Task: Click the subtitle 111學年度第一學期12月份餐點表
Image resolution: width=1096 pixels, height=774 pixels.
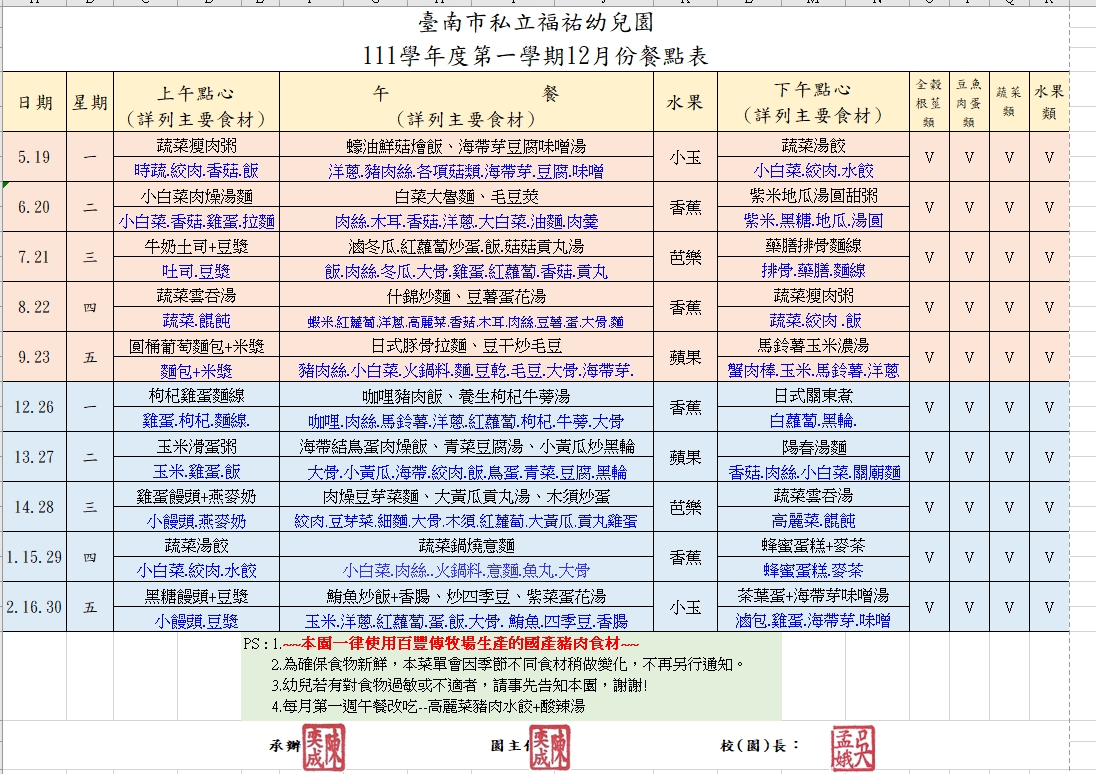Action: point(536,56)
